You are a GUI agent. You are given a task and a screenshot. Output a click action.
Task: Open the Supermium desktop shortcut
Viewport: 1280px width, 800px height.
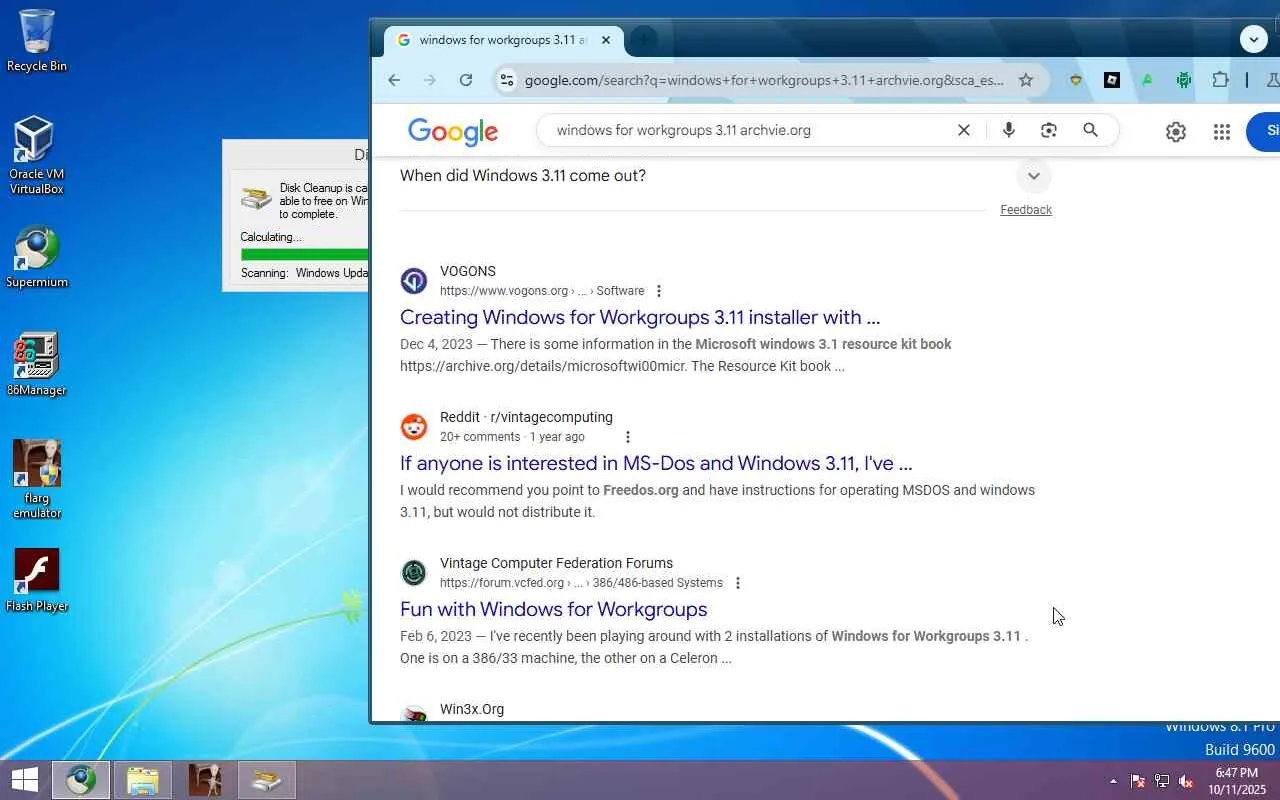[x=36, y=257]
